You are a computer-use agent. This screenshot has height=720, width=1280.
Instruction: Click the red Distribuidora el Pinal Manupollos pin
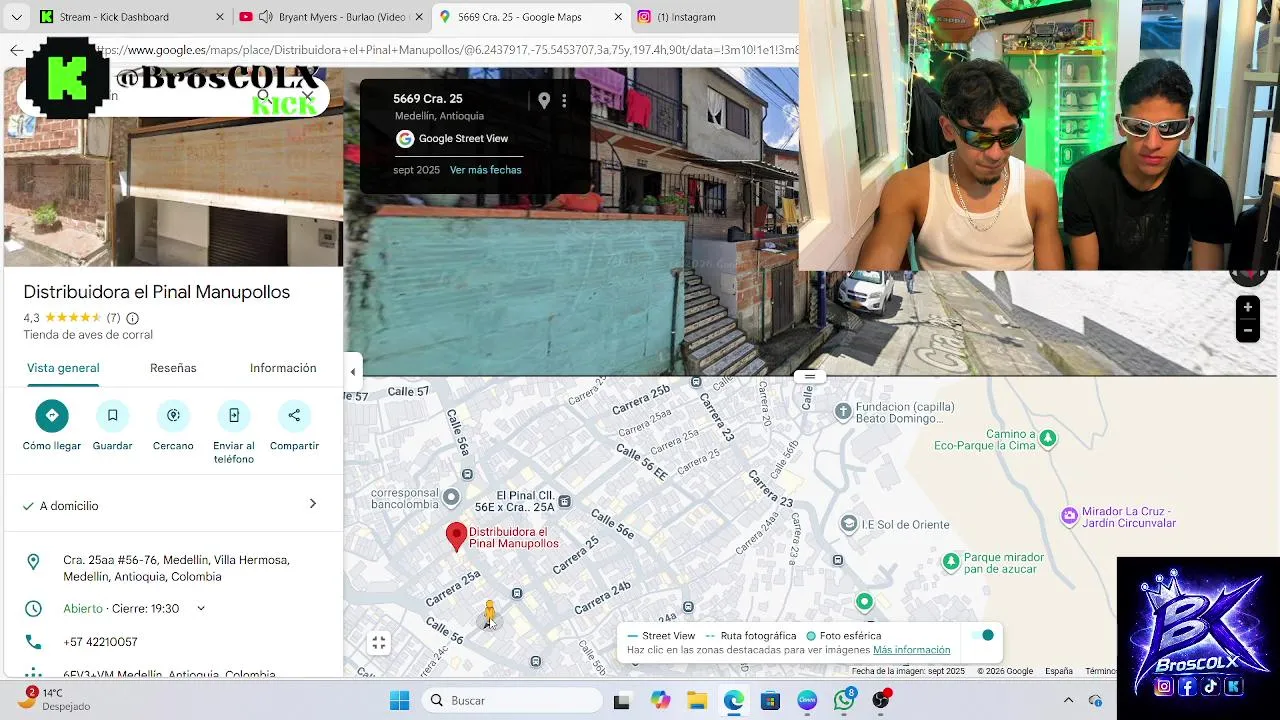[x=456, y=537]
